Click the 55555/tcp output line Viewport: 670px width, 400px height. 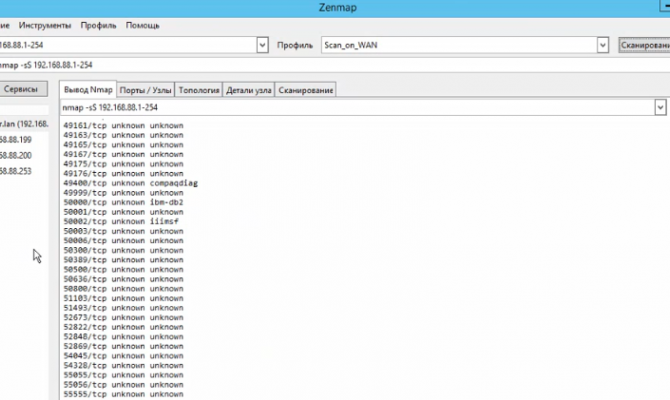pos(123,394)
